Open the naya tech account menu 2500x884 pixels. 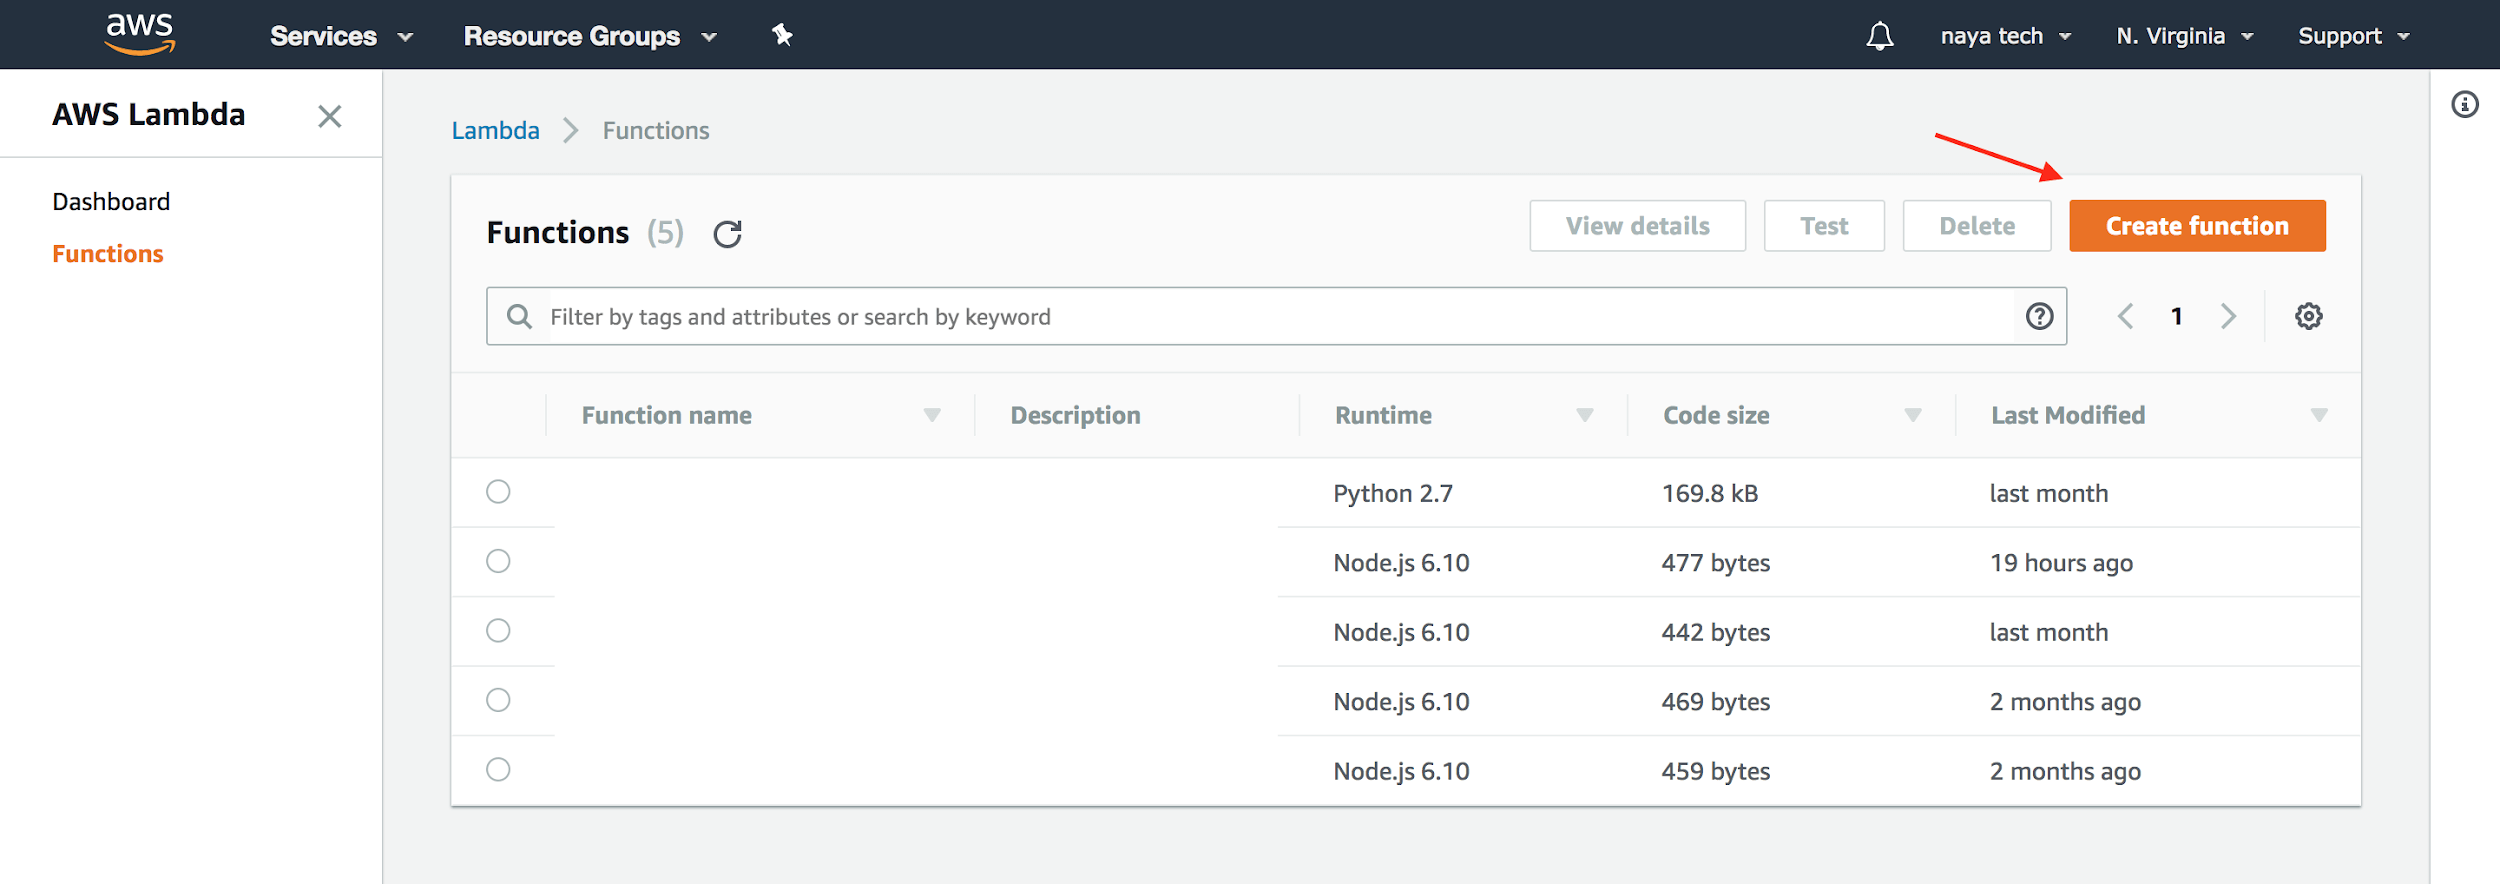pyautogui.click(x=2006, y=36)
